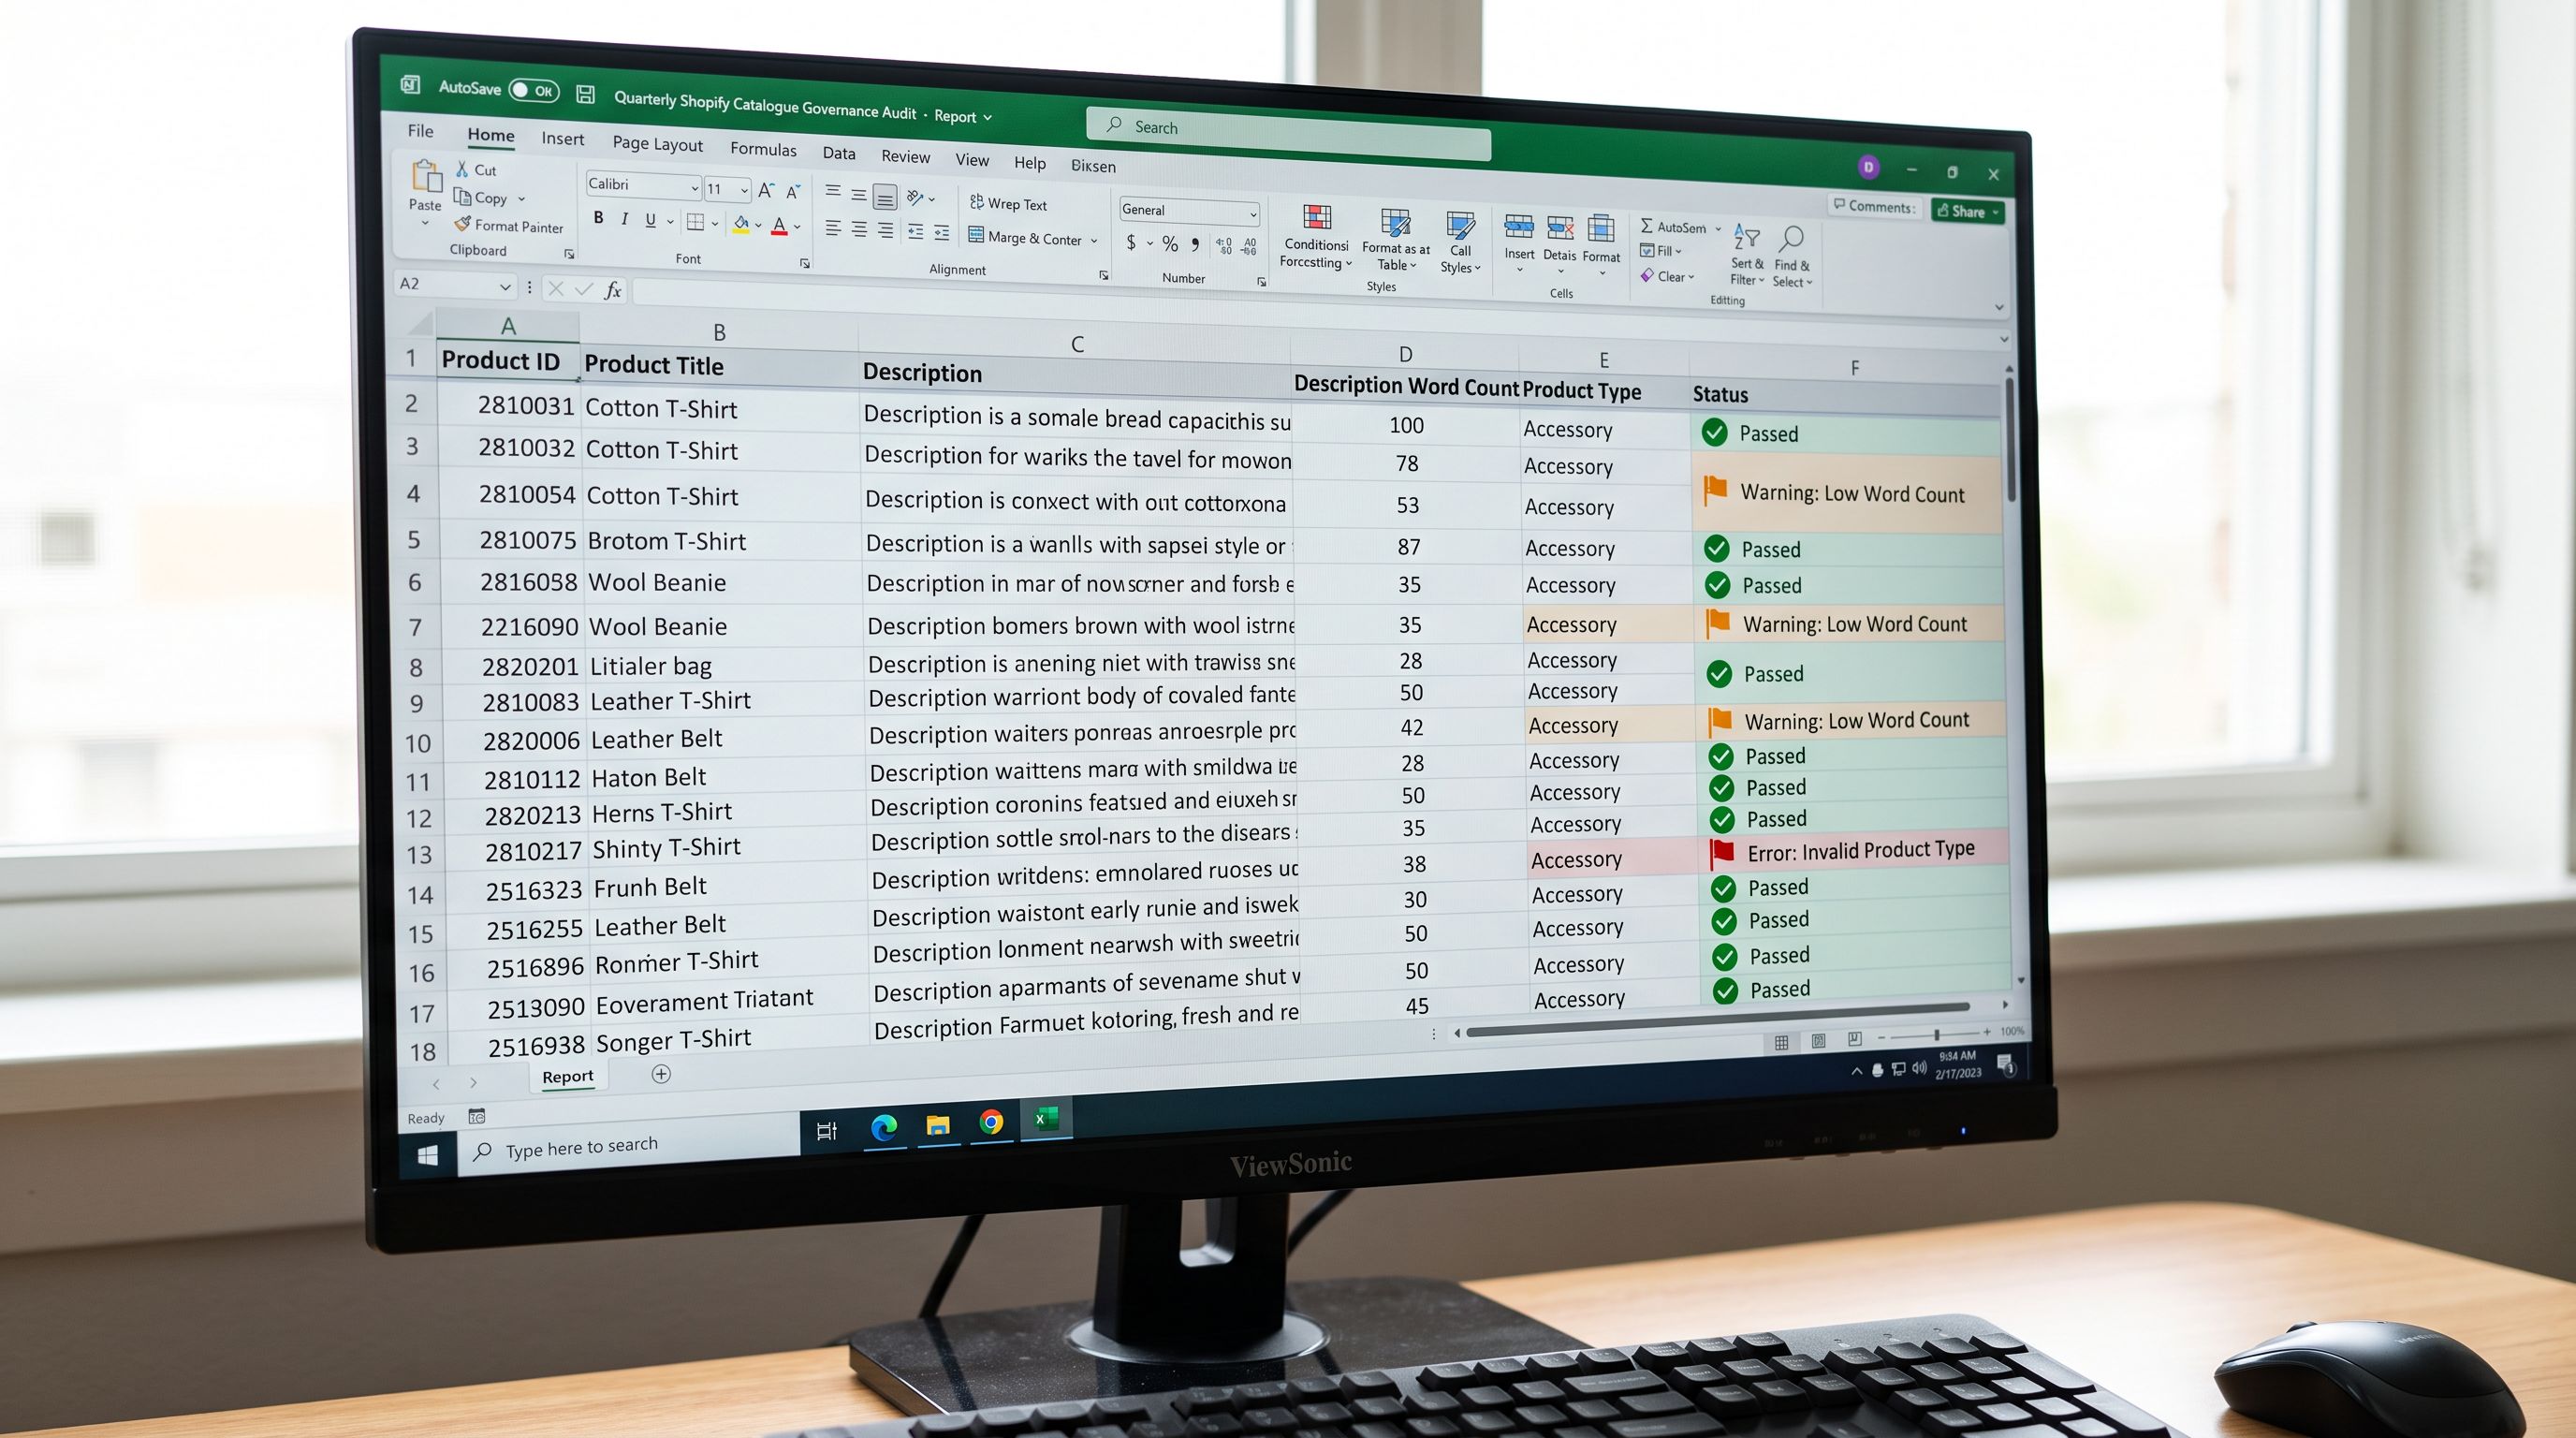
Task: Click the Wrap Text button
Action: tap(1008, 203)
